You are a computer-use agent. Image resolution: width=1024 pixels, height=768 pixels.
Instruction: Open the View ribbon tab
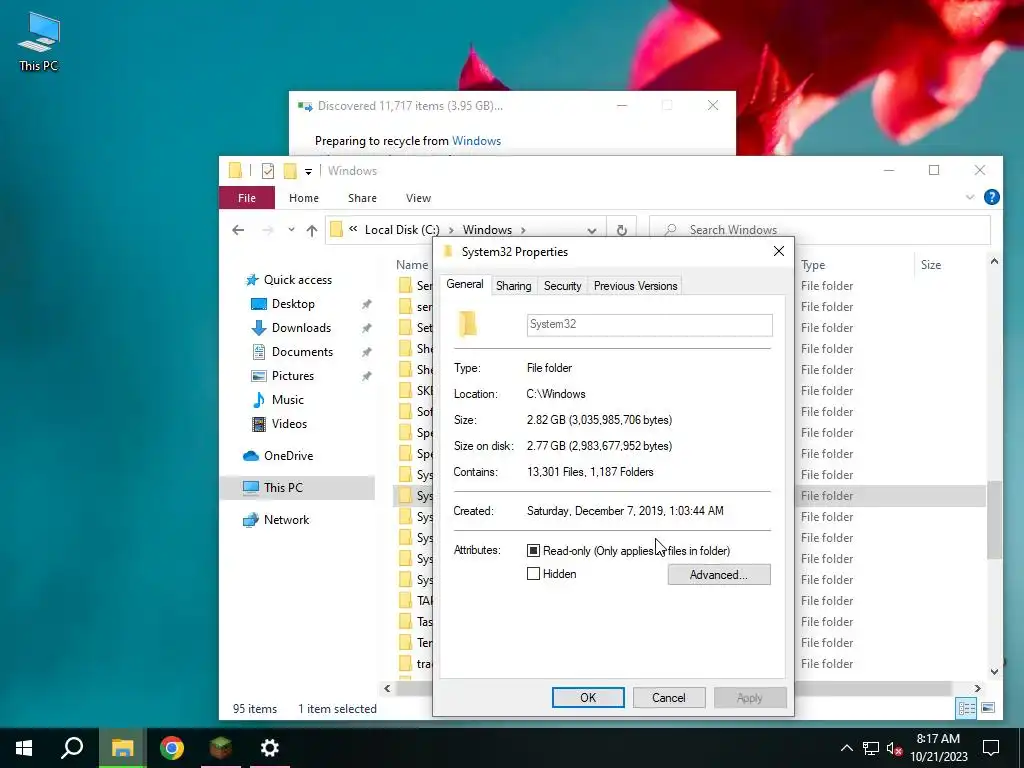pos(418,198)
